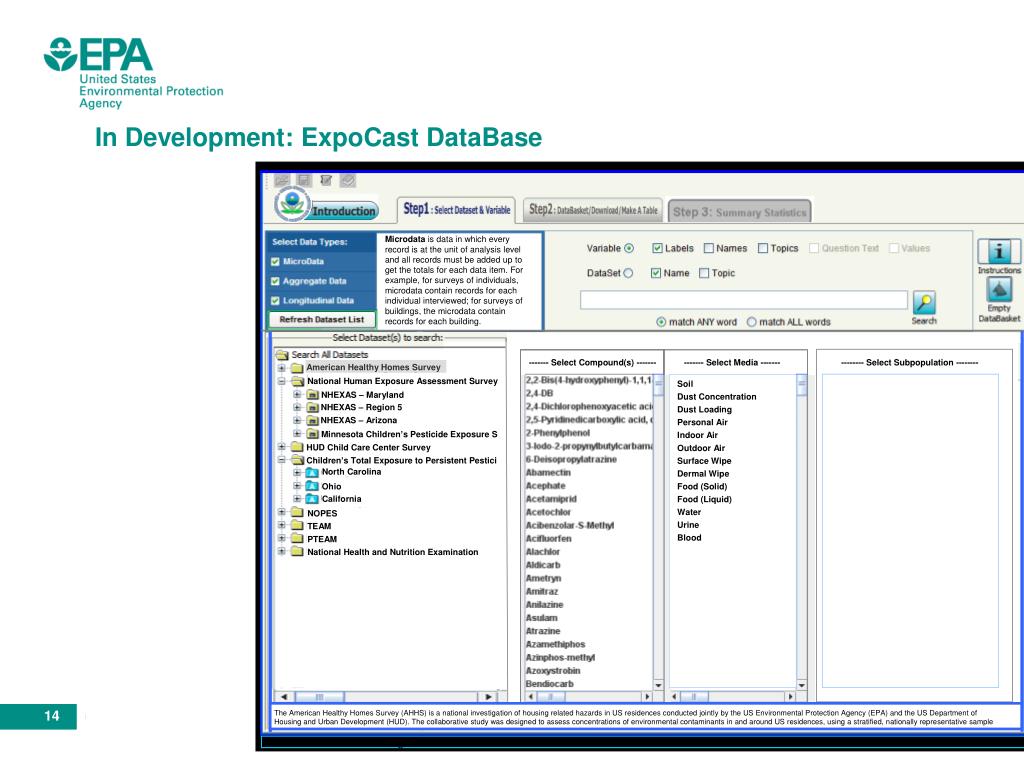This screenshot has width=1024, height=768.
Task: Click the open file toolbar icon
Action: coord(282,180)
